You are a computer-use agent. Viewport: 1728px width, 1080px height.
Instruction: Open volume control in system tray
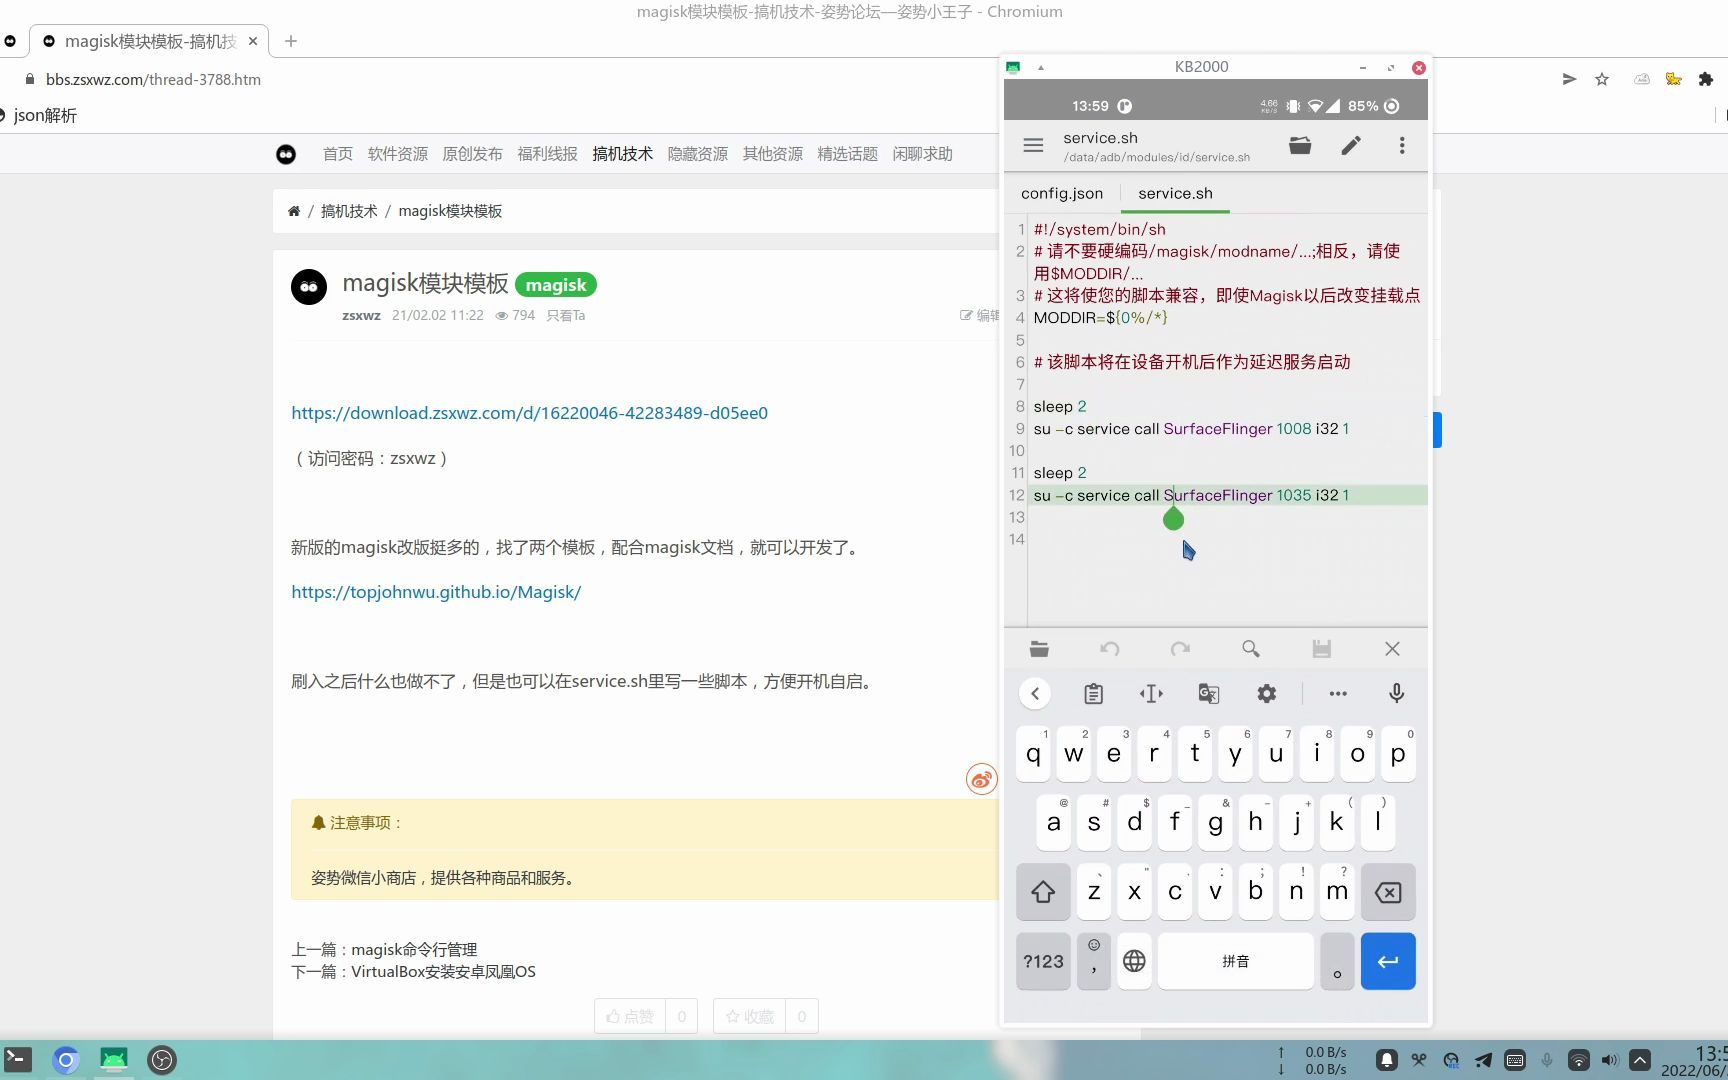click(x=1609, y=1060)
